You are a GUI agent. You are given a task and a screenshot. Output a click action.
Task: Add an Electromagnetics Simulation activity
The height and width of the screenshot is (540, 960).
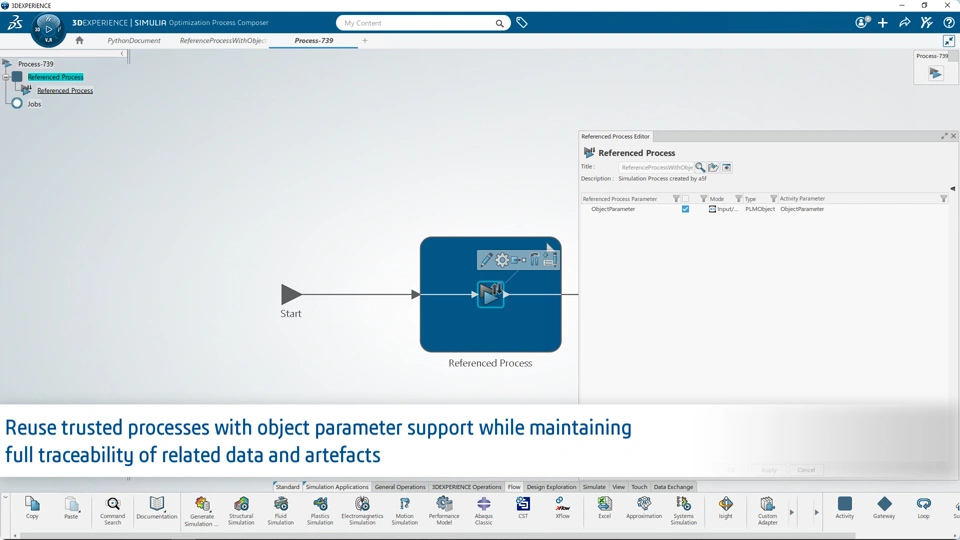[362, 511]
